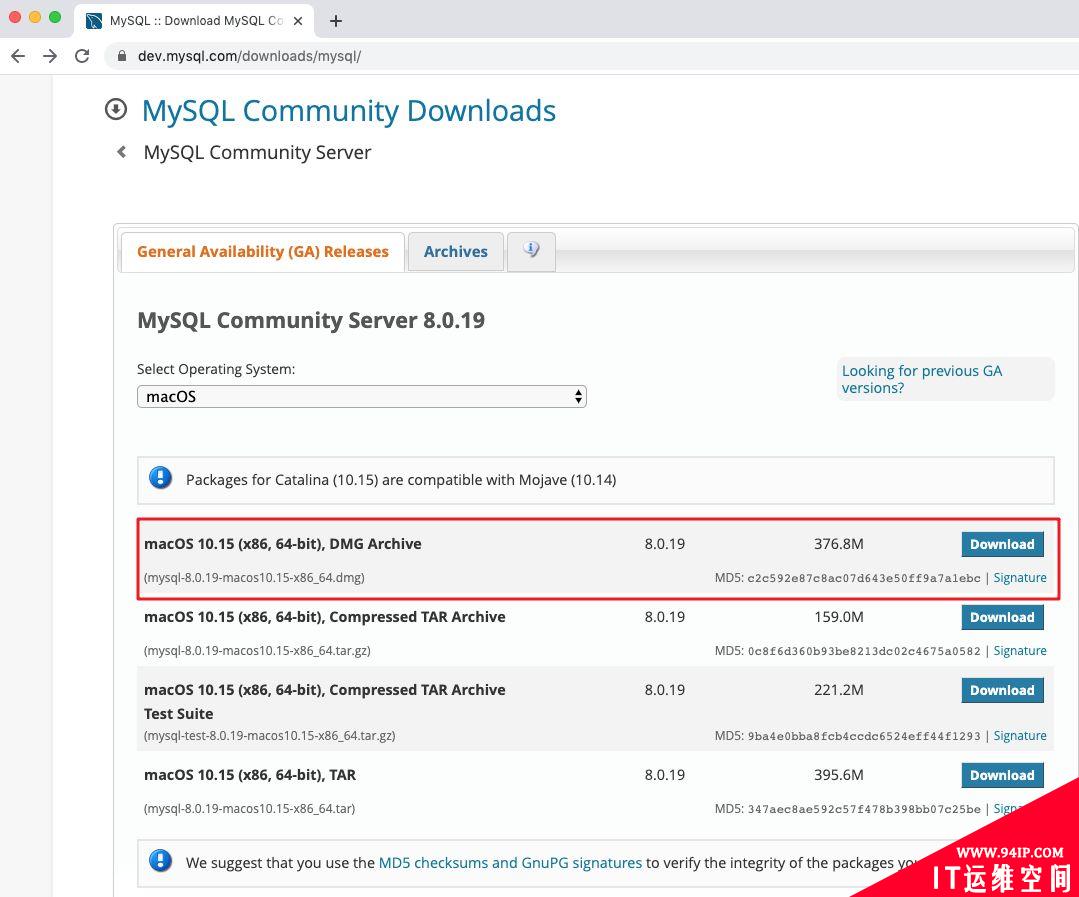Download the 159.0M Compressed TAR Archive
The image size is (1079, 897).
1002,617
